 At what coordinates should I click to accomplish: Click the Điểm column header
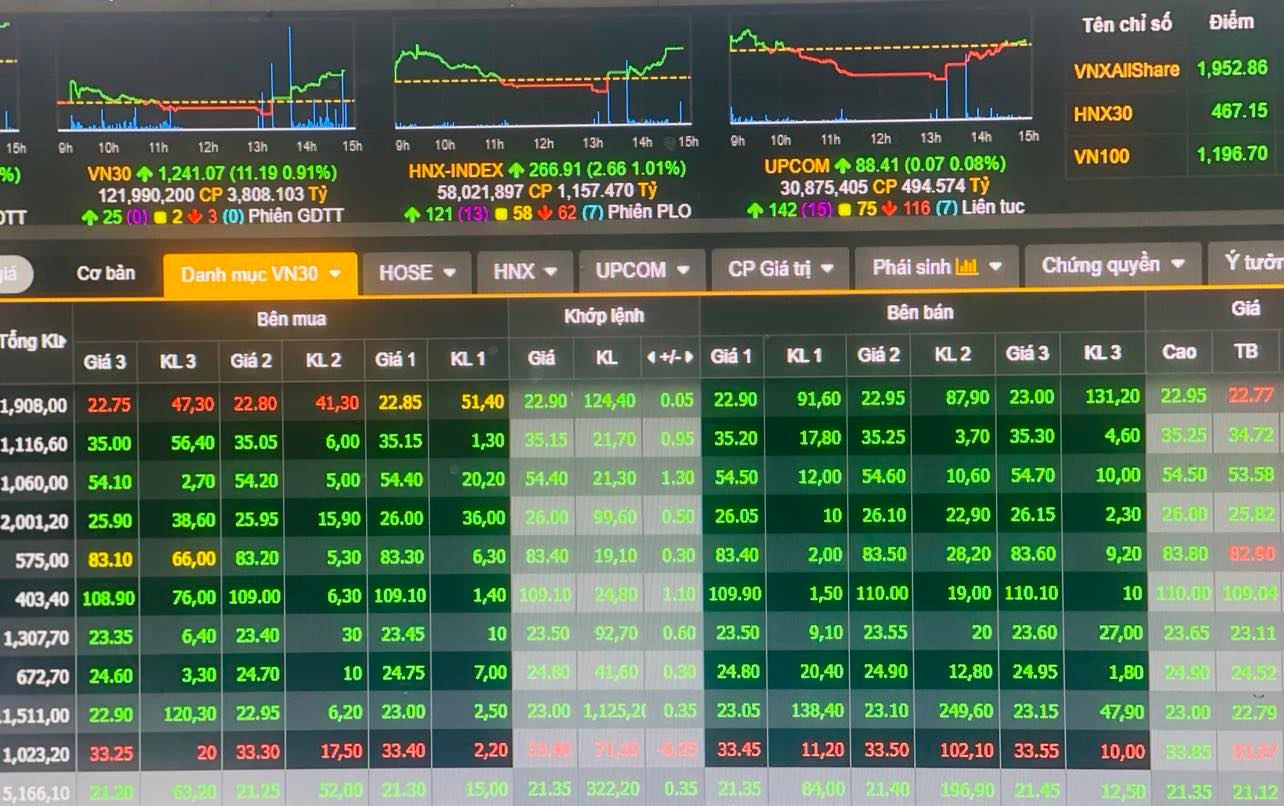pos(1231,22)
